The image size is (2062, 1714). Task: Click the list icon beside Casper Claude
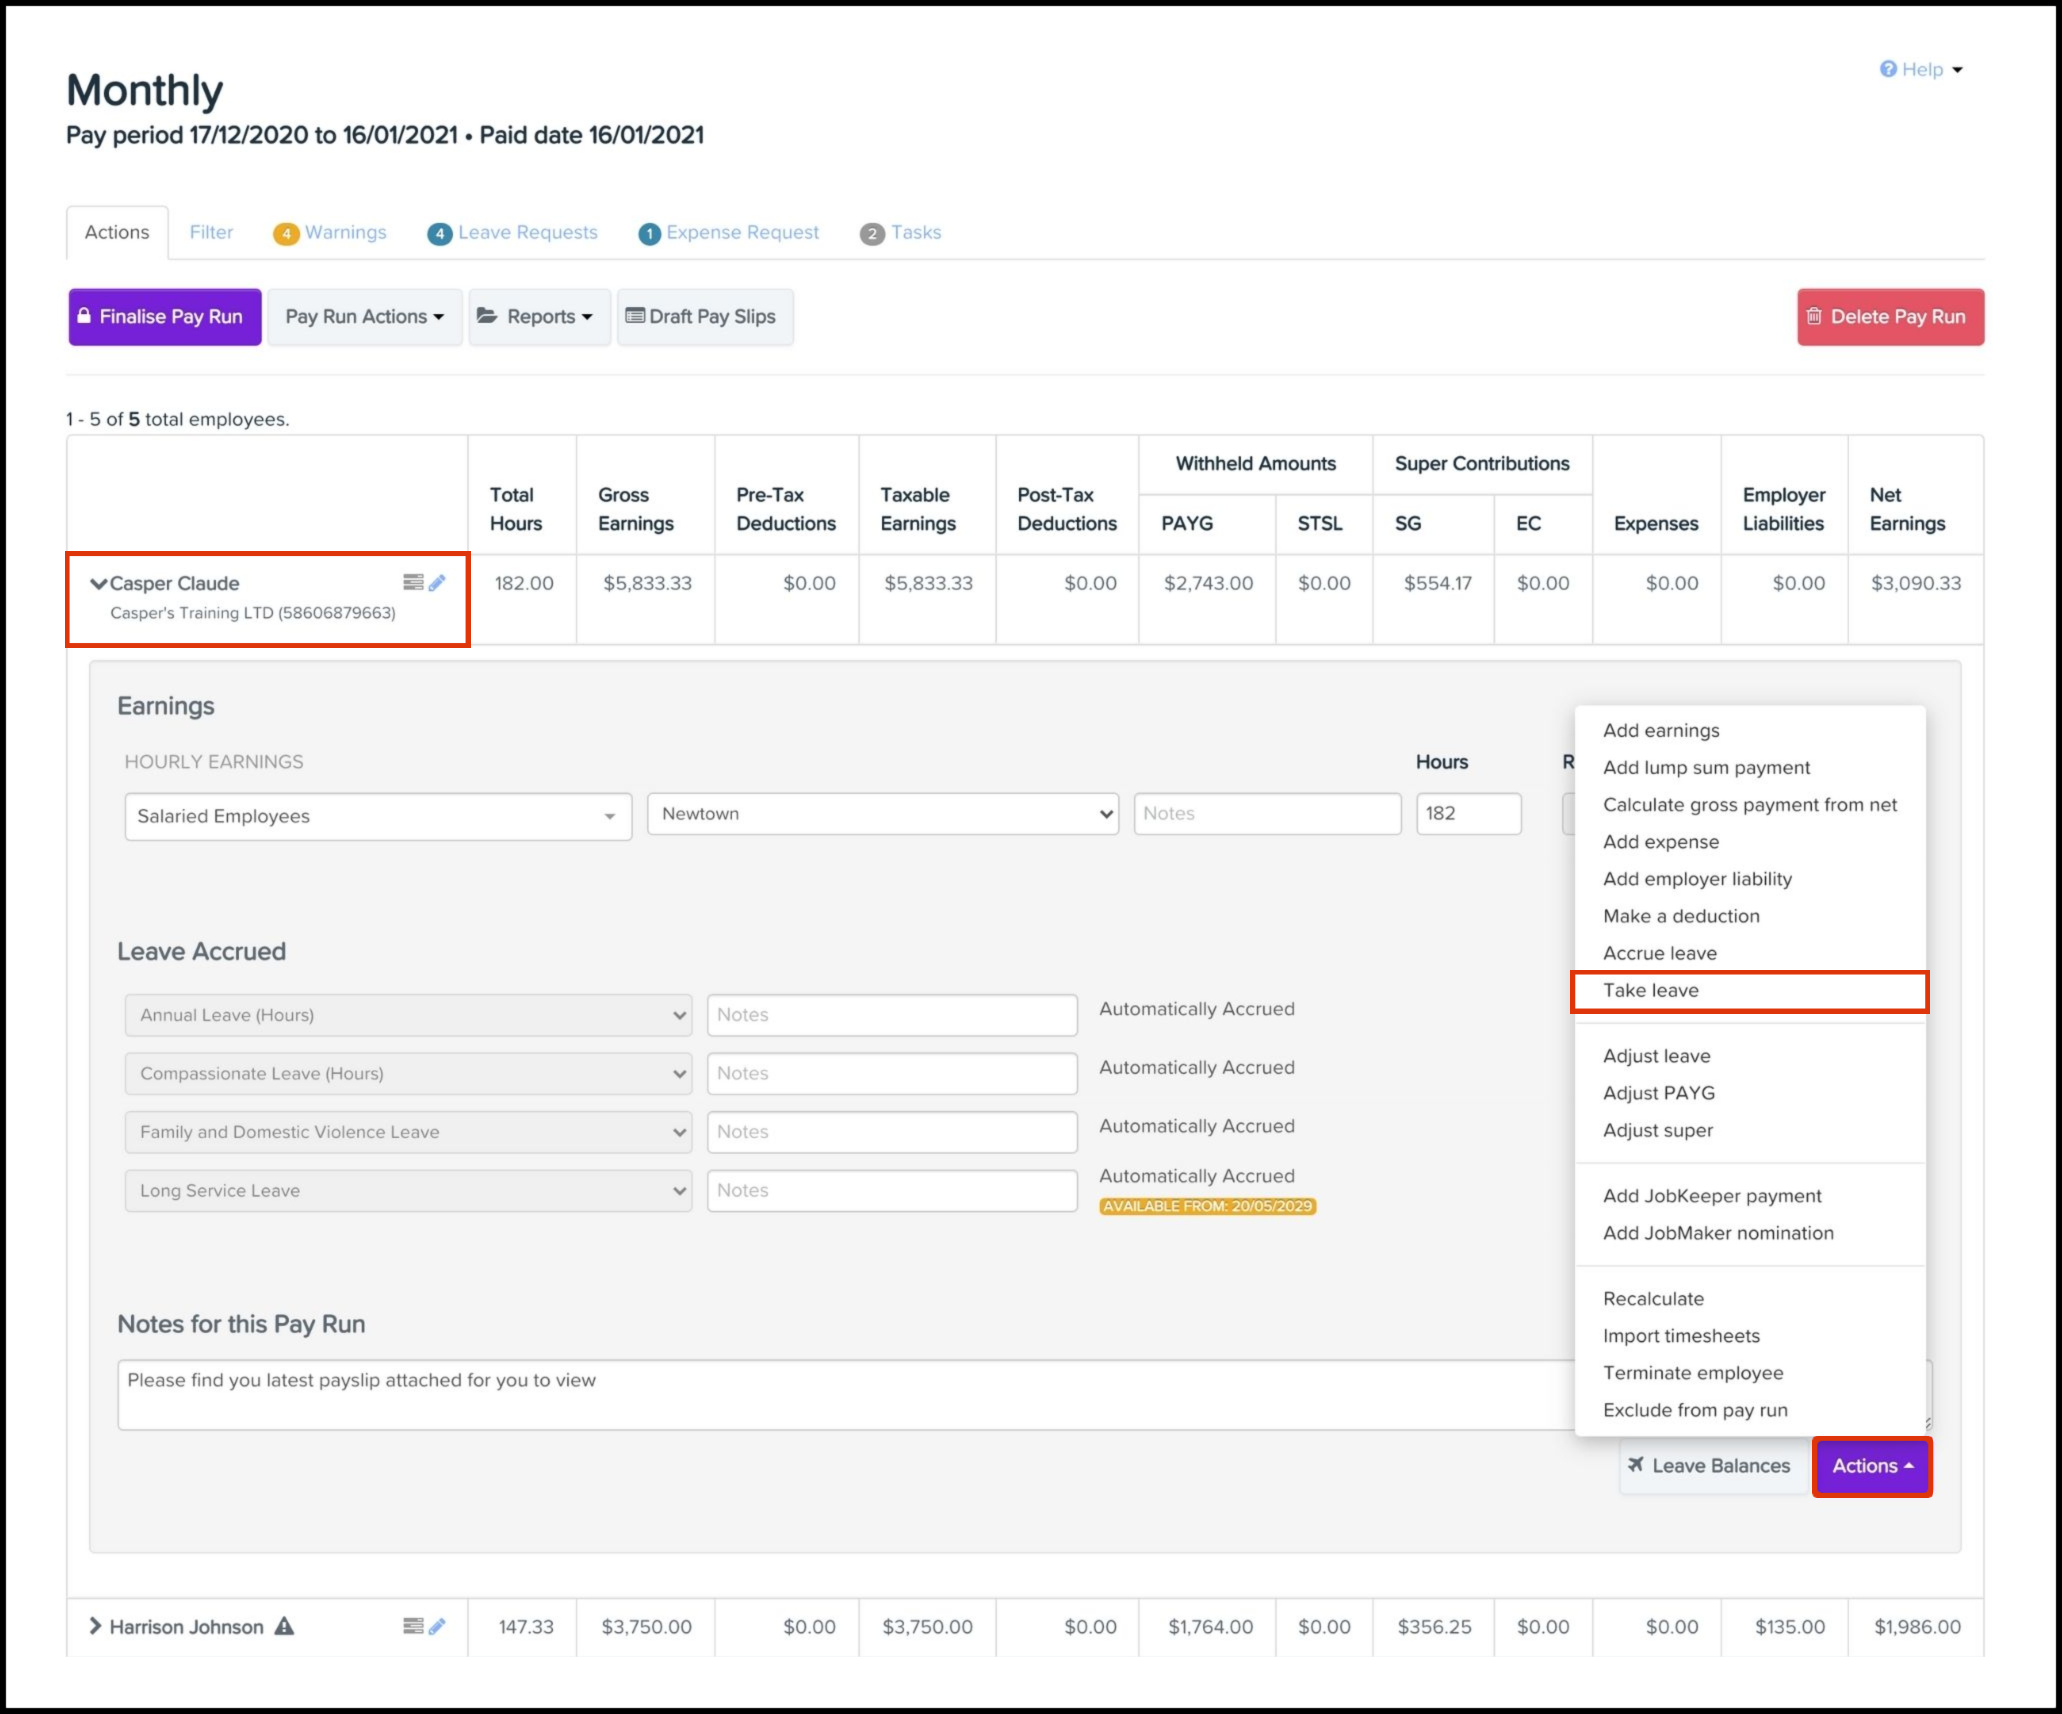click(x=413, y=582)
